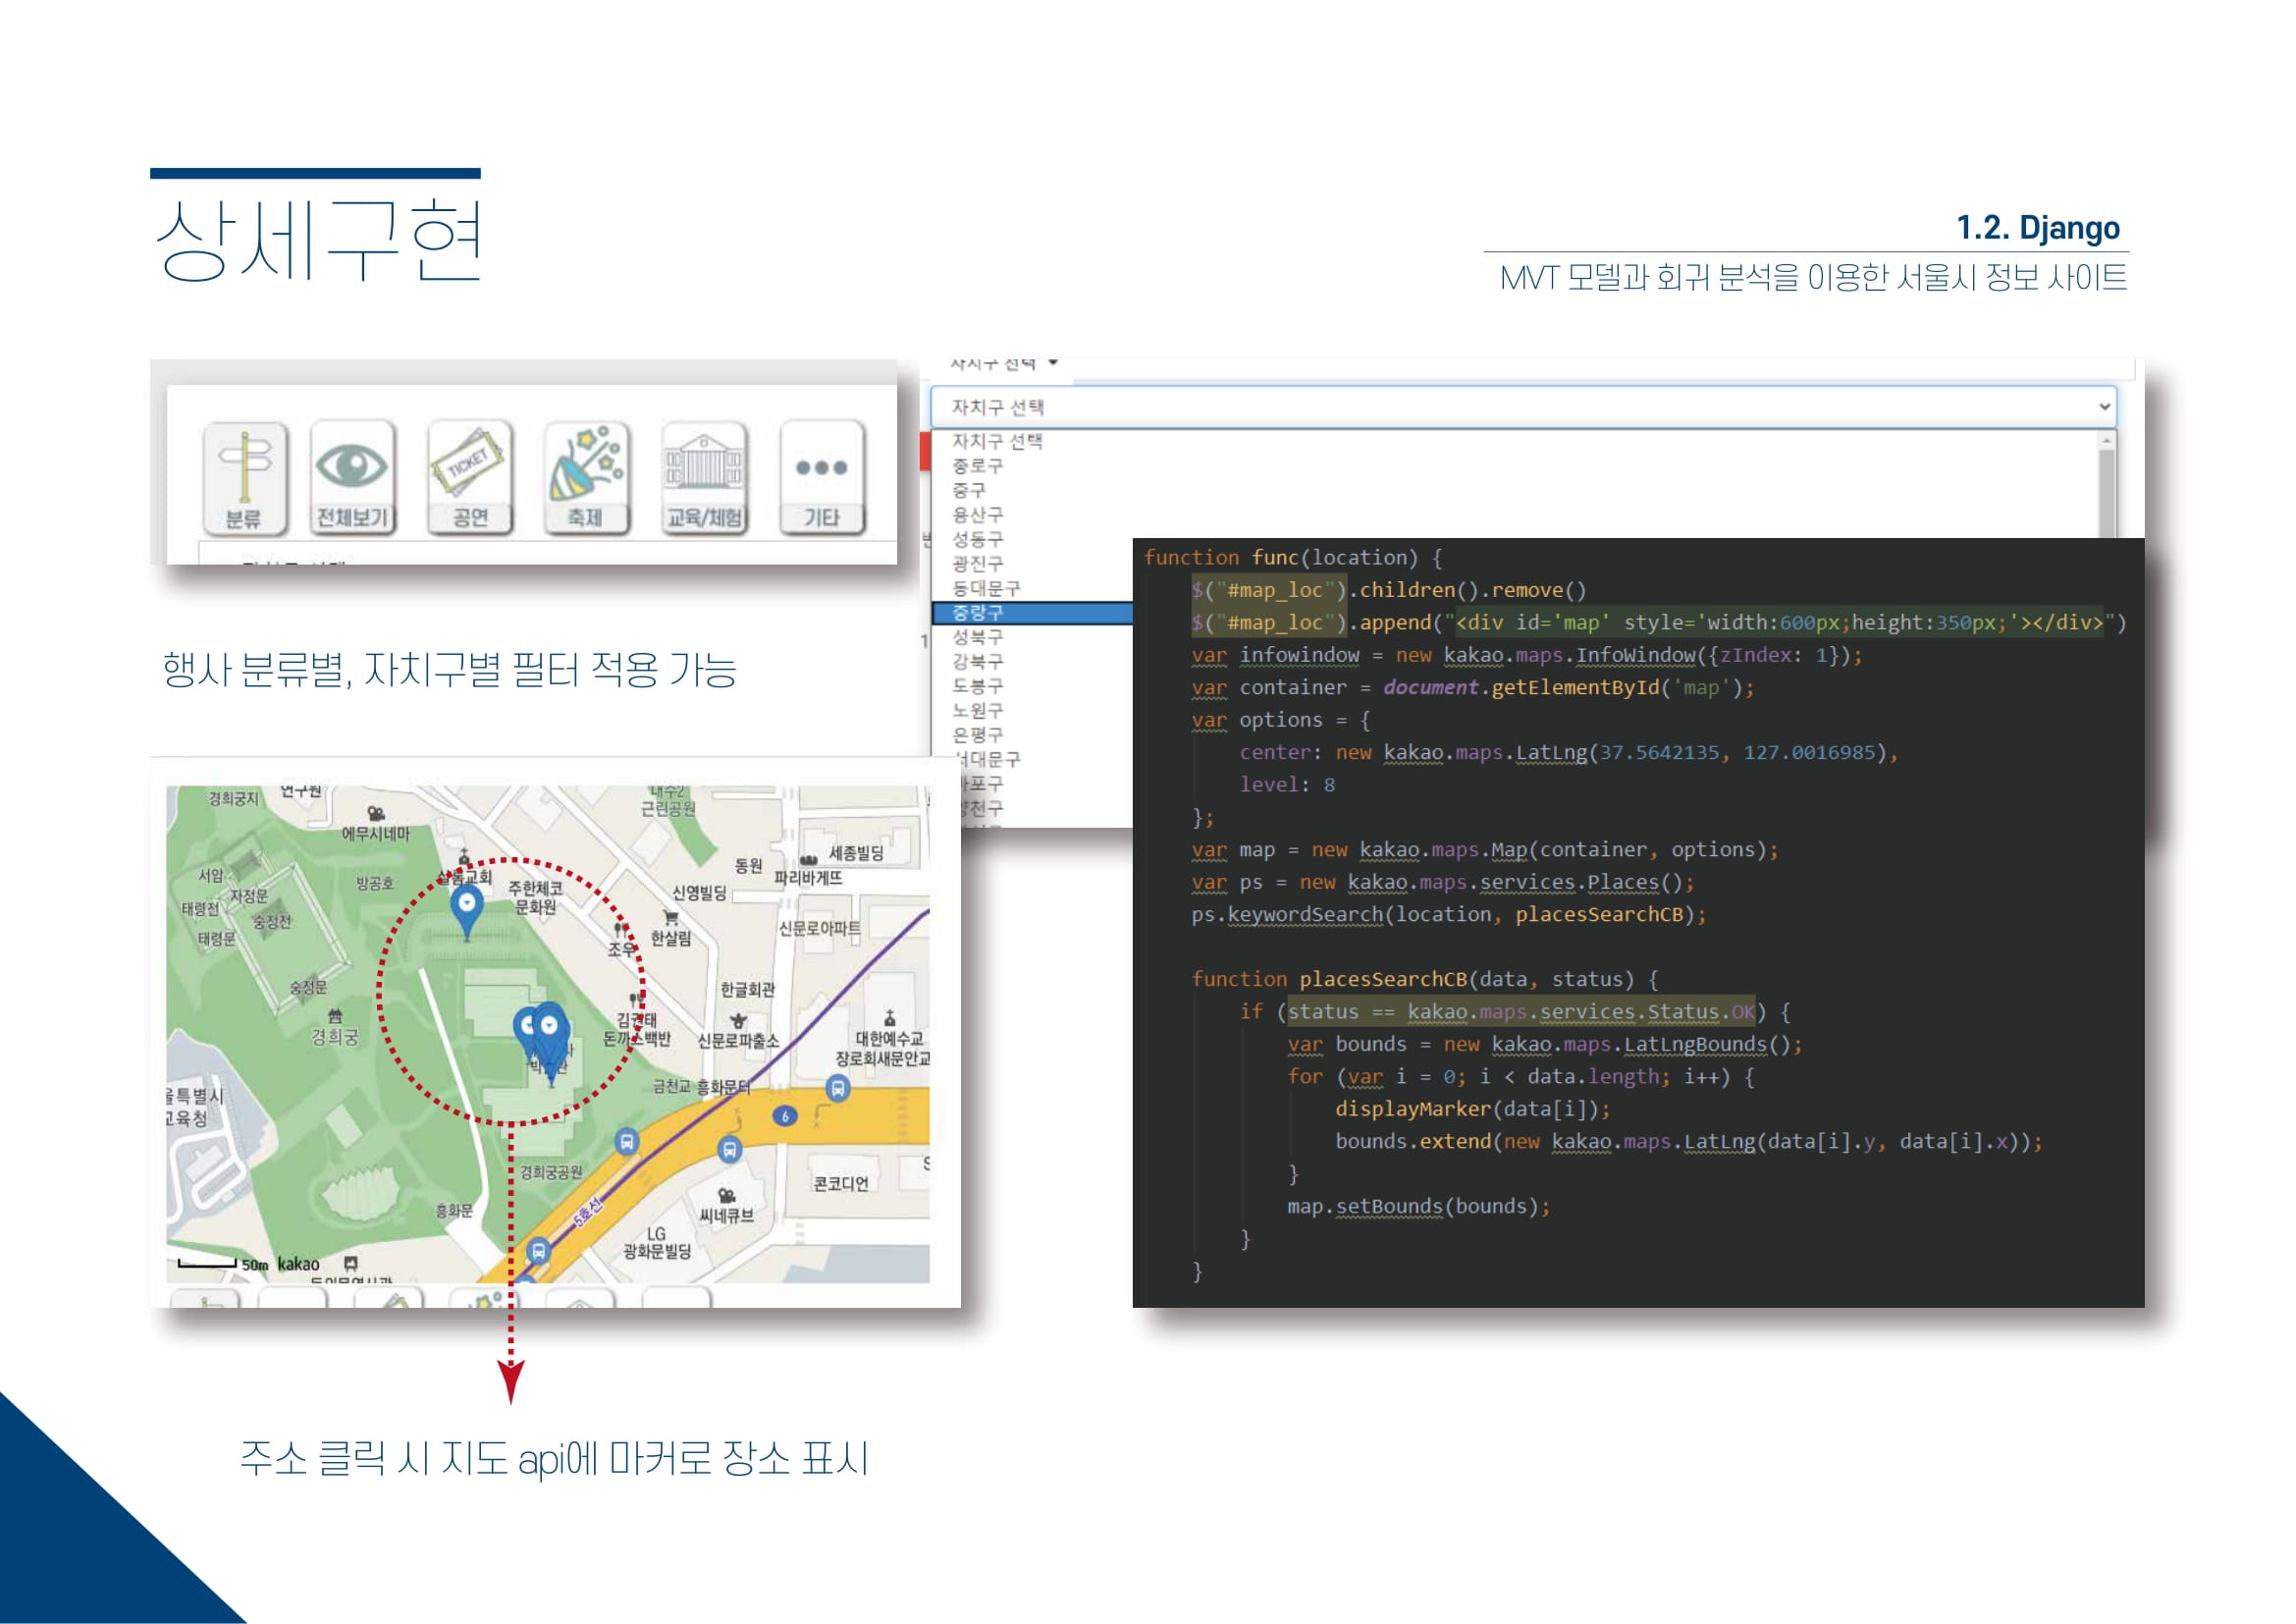Image resolution: width=2296 pixels, height=1624 pixels.
Task: Pick 용산구 in the district list
Action: (x=977, y=515)
